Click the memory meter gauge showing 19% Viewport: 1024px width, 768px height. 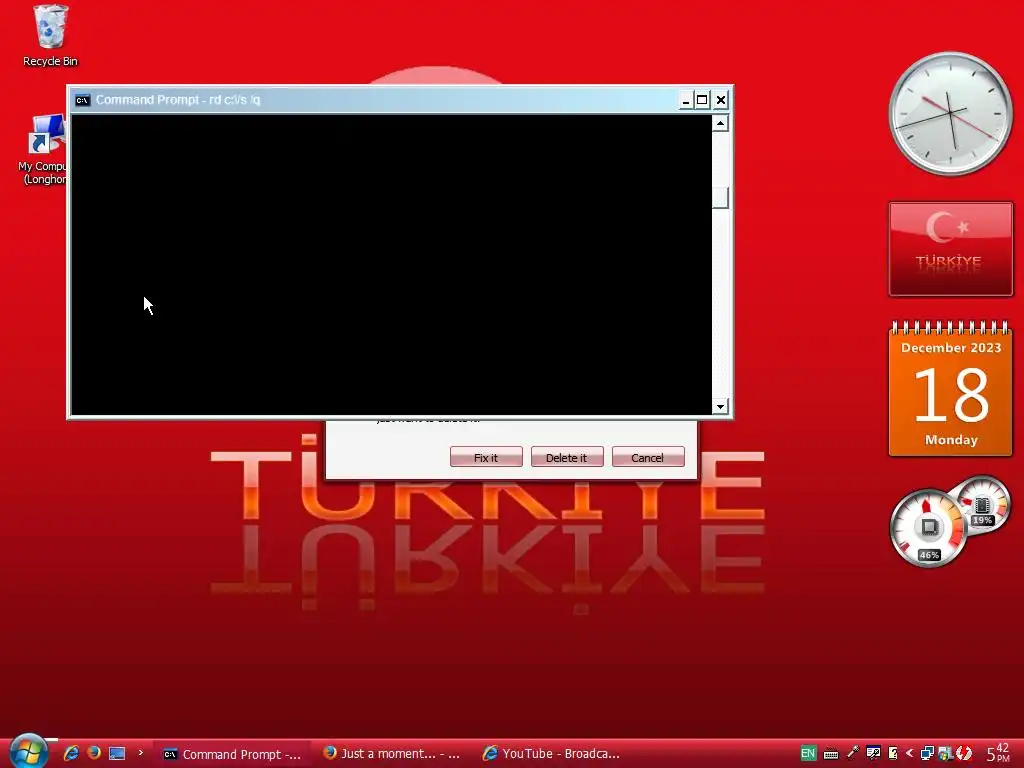tap(982, 505)
